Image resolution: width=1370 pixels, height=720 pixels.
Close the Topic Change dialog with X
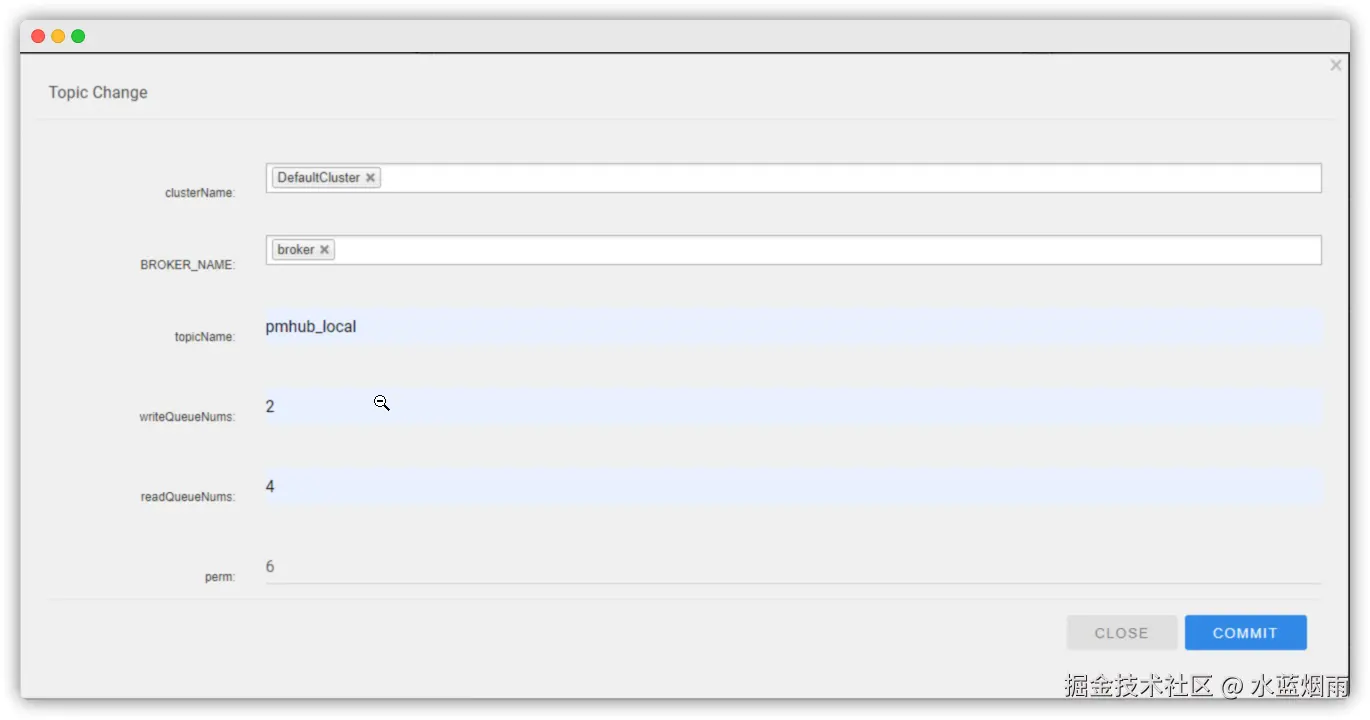(1335, 65)
